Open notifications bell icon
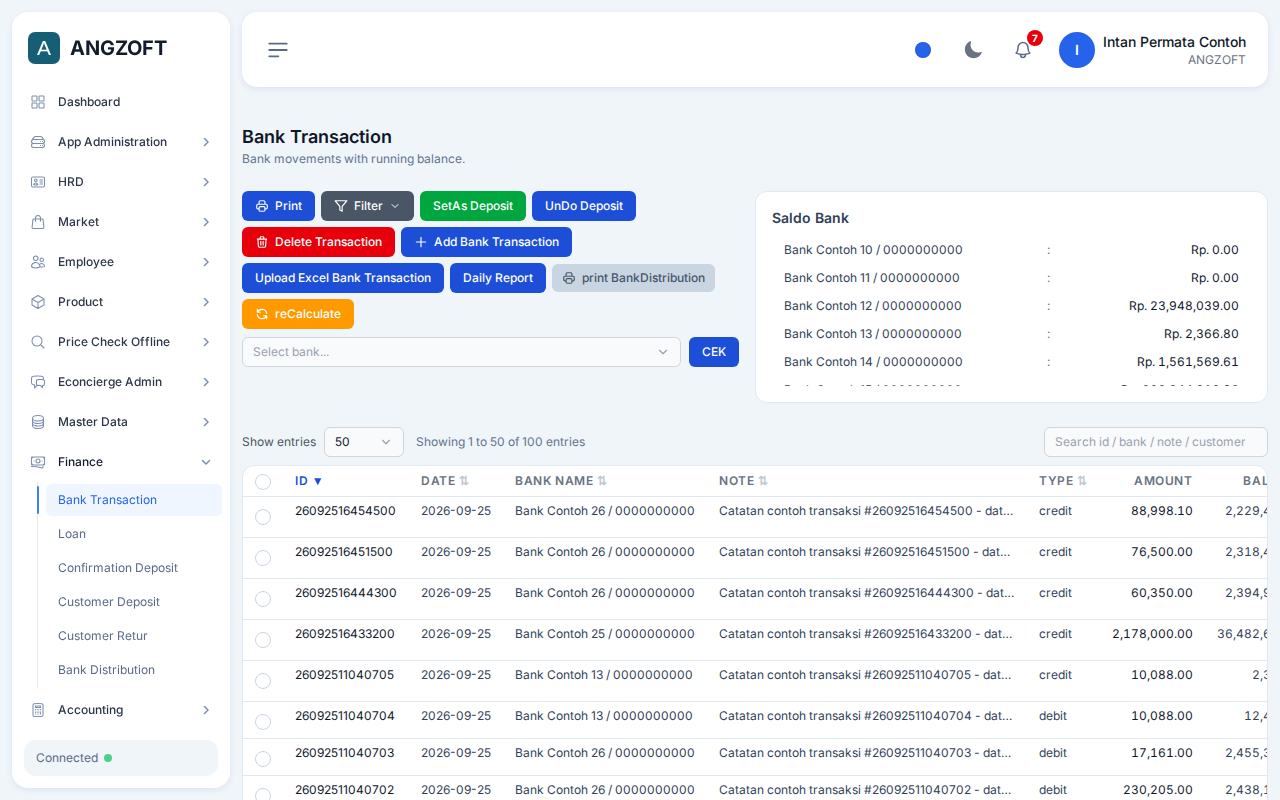This screenshot has width=1280, height=800. 1023,50
